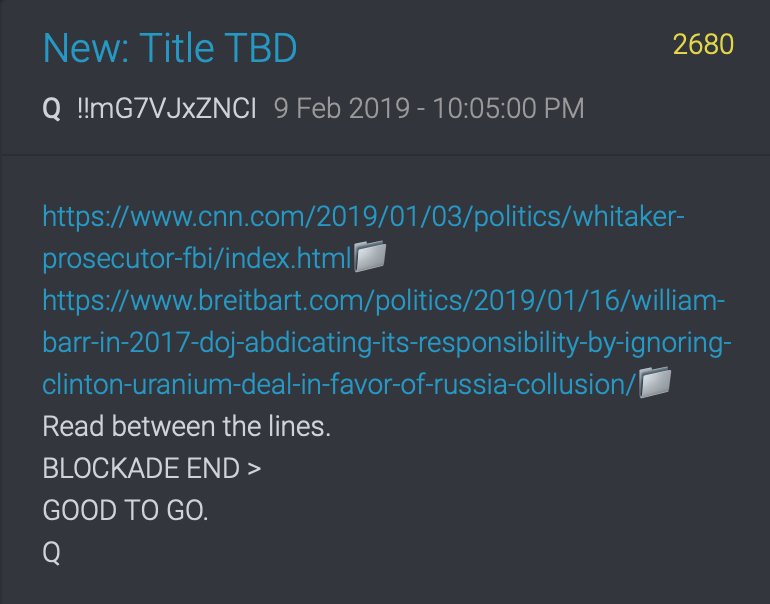
Task: Click the word 'New:' in the title
Action: (86, 48)
